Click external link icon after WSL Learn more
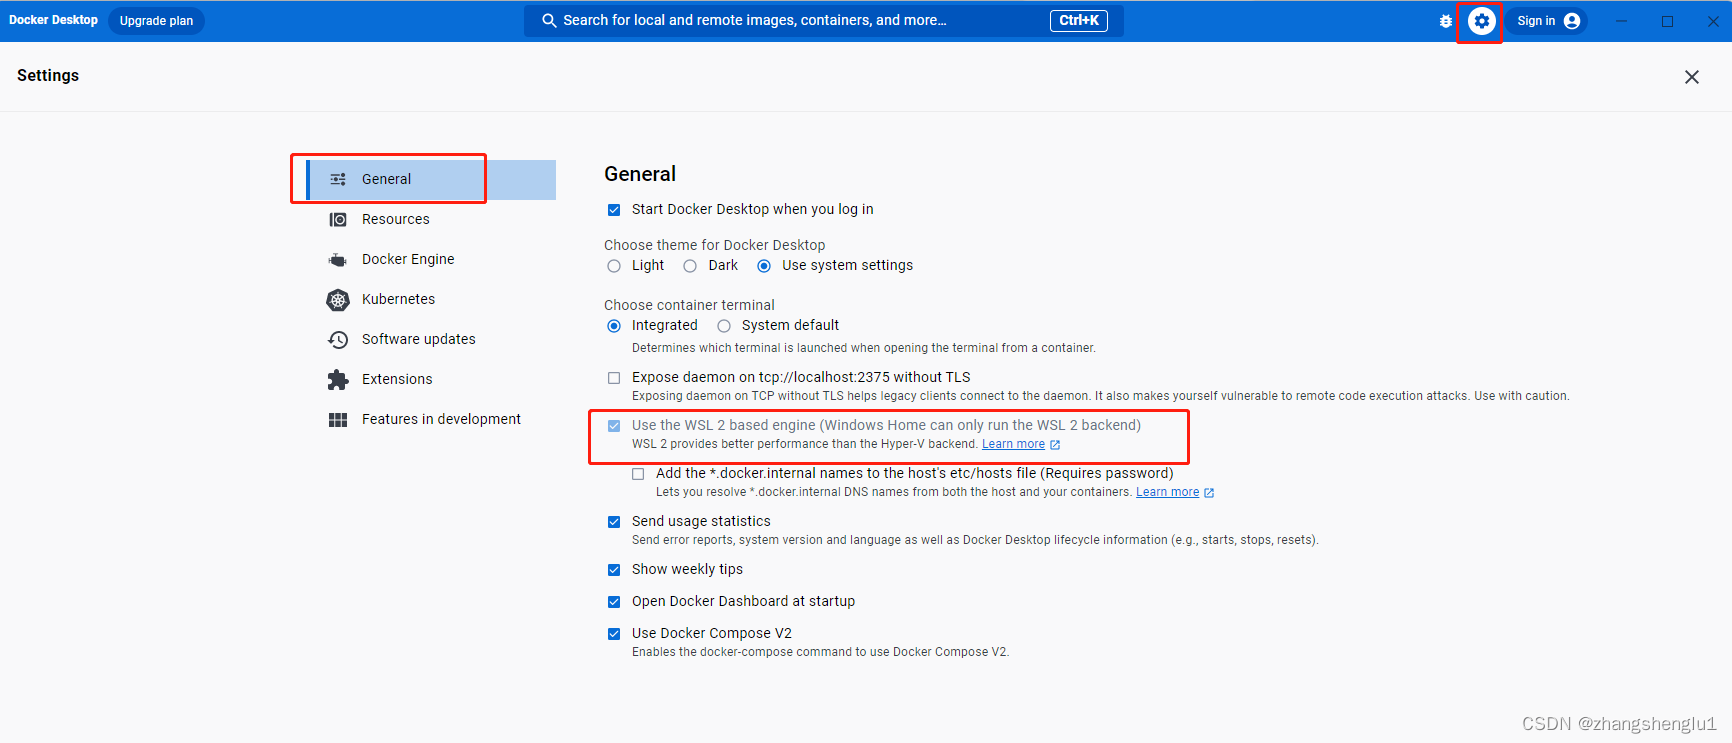This screenshot has width=1732, height=743. [x=1055, y=445]
